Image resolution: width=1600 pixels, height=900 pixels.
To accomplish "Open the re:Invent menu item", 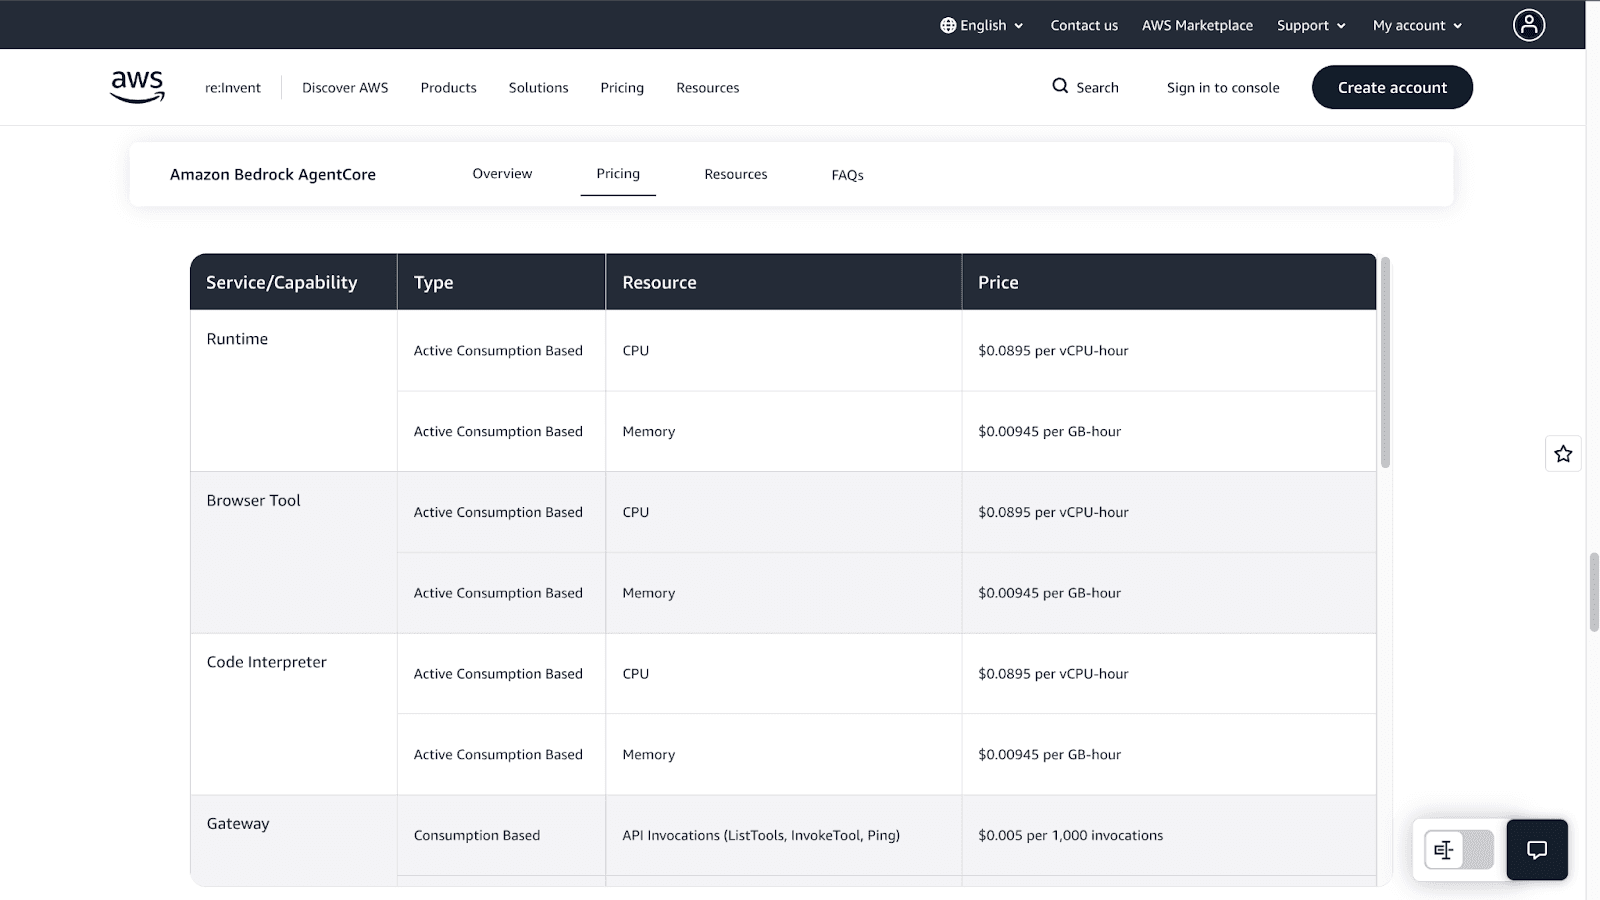I will pos(233,88).
